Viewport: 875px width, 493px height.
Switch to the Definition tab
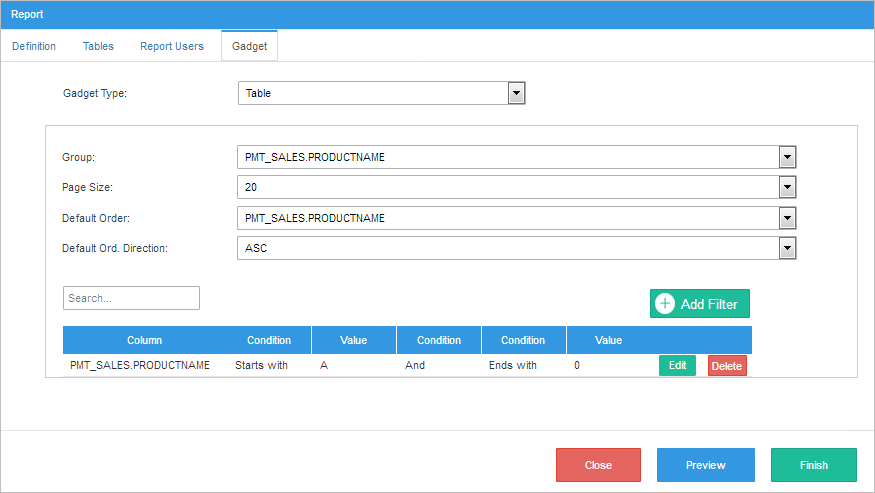tap(34, 46)
